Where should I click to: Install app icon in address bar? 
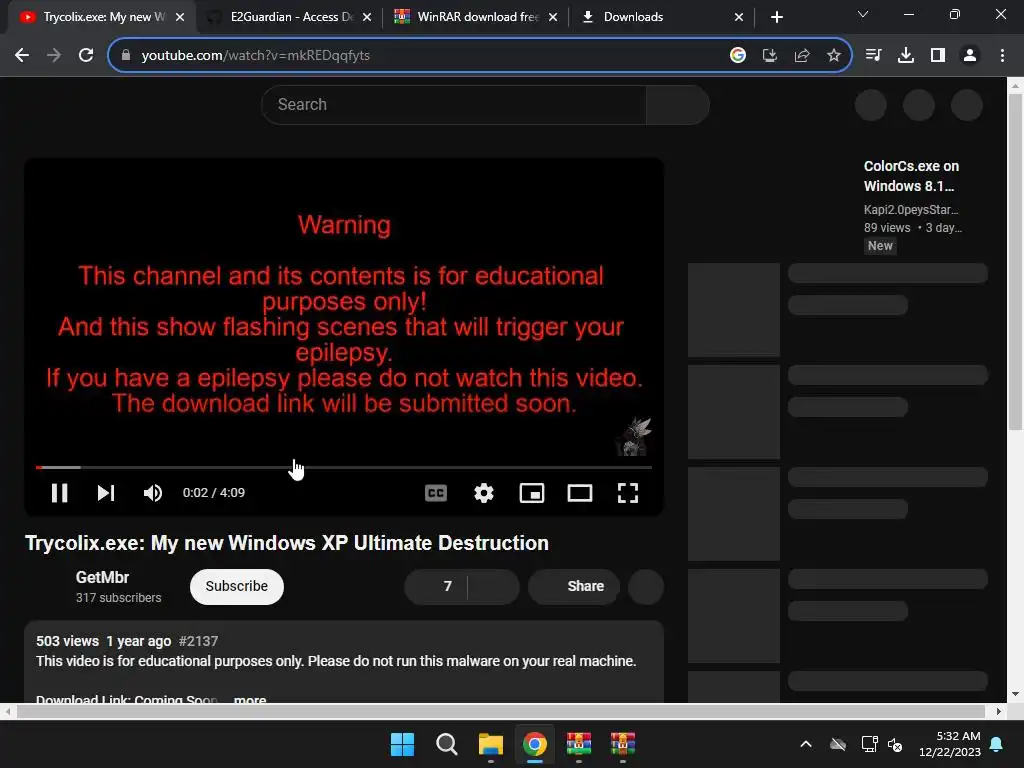769,56
